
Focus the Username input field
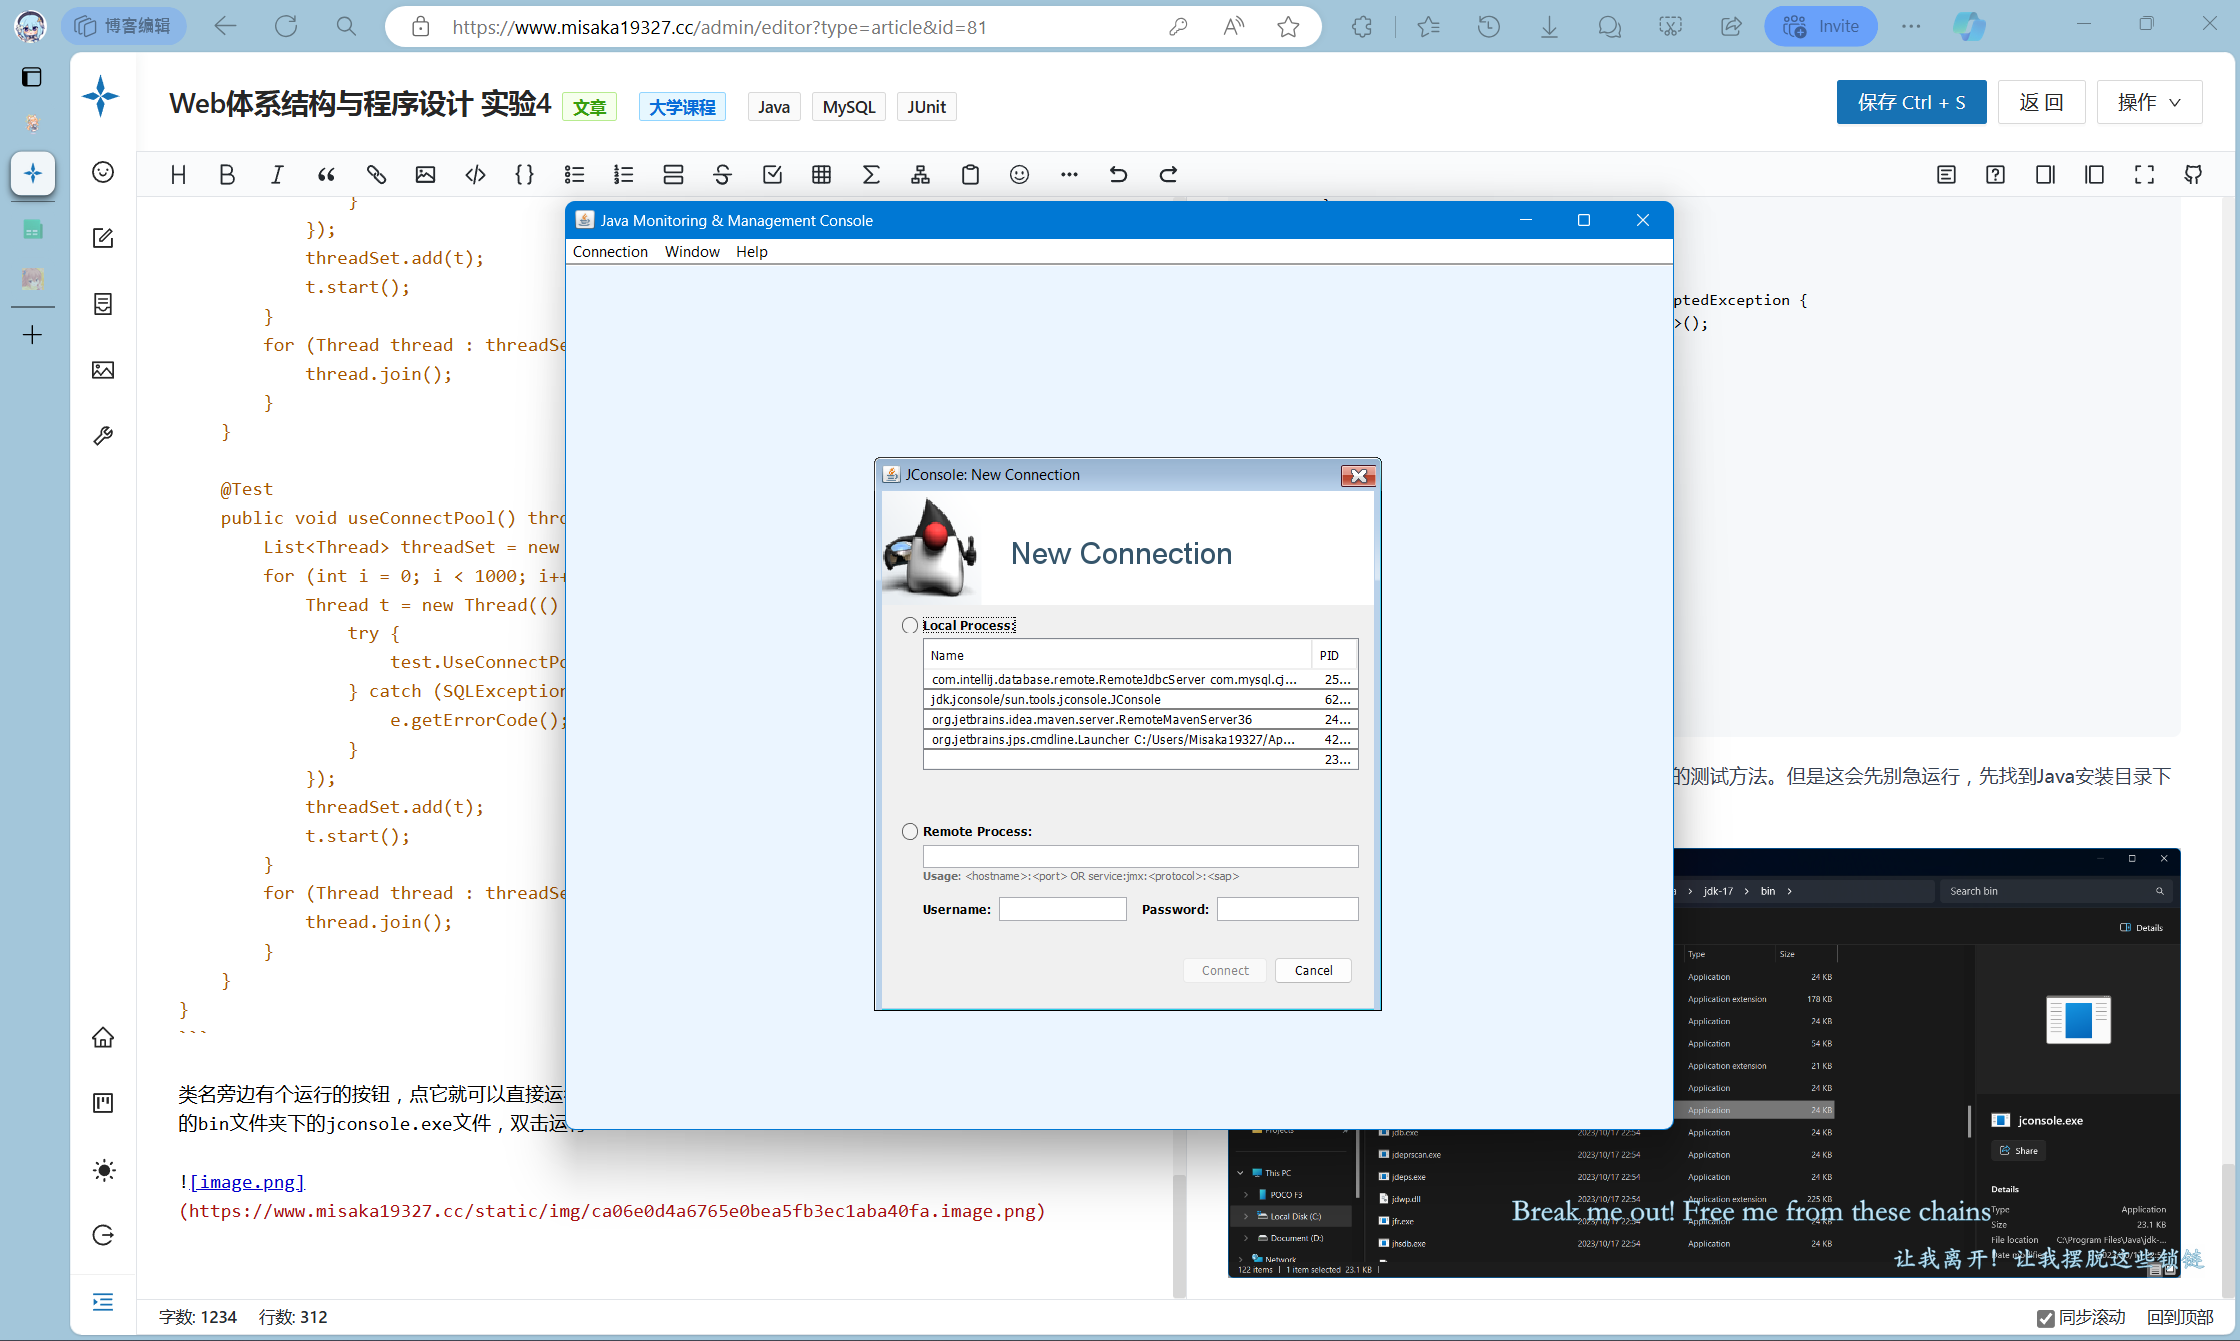pos(1062,909)
